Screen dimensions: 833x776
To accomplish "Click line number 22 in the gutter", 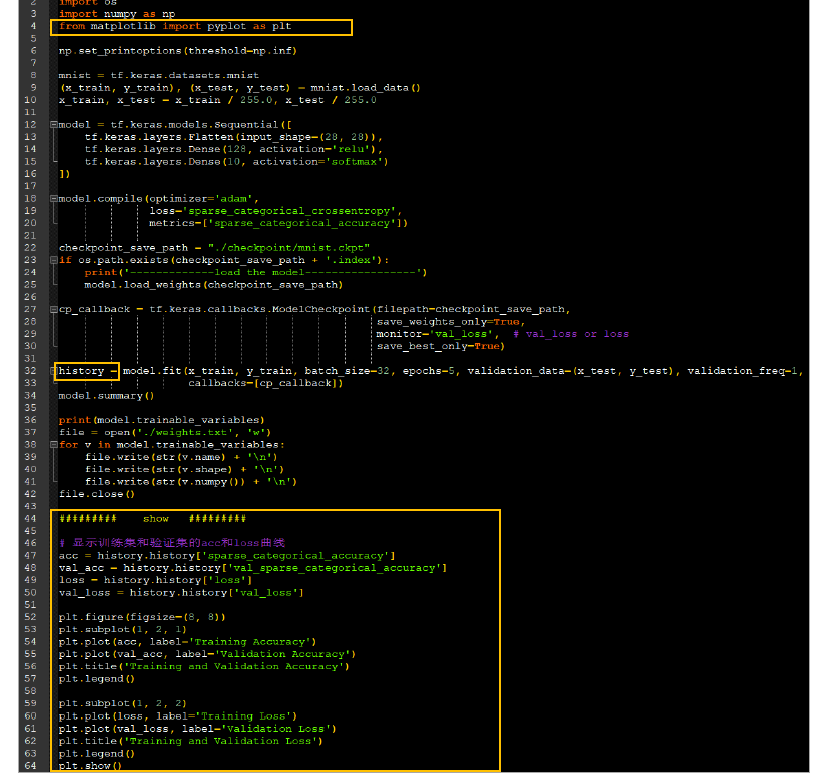I will 30,248.
